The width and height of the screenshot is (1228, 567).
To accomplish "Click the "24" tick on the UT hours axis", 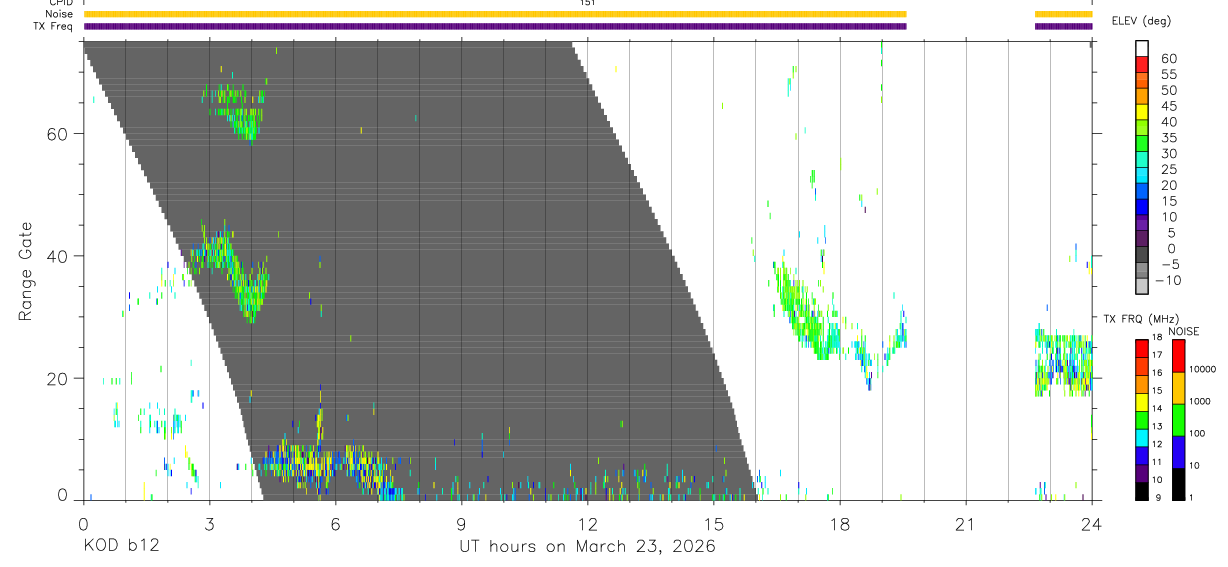I will click(x=1091, y=523).
